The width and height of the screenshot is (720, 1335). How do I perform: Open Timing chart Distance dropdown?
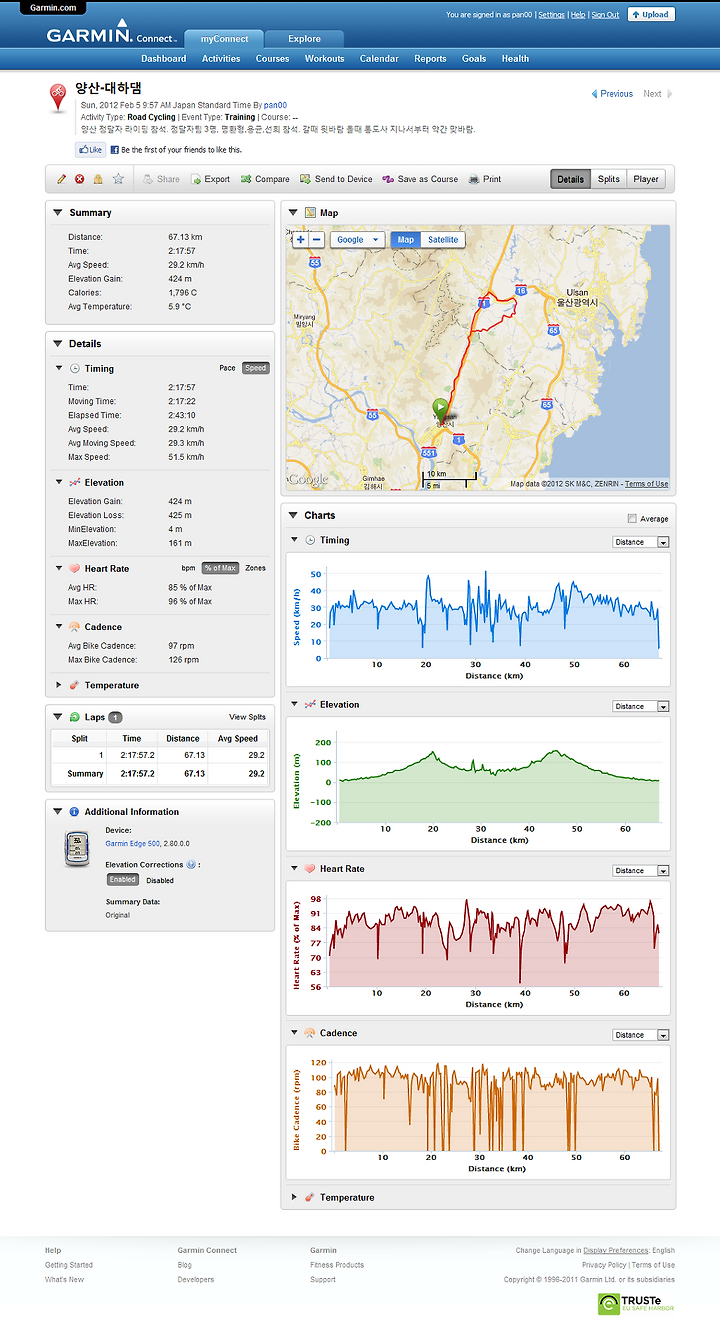pyautogui.click(x=641, y=542)
